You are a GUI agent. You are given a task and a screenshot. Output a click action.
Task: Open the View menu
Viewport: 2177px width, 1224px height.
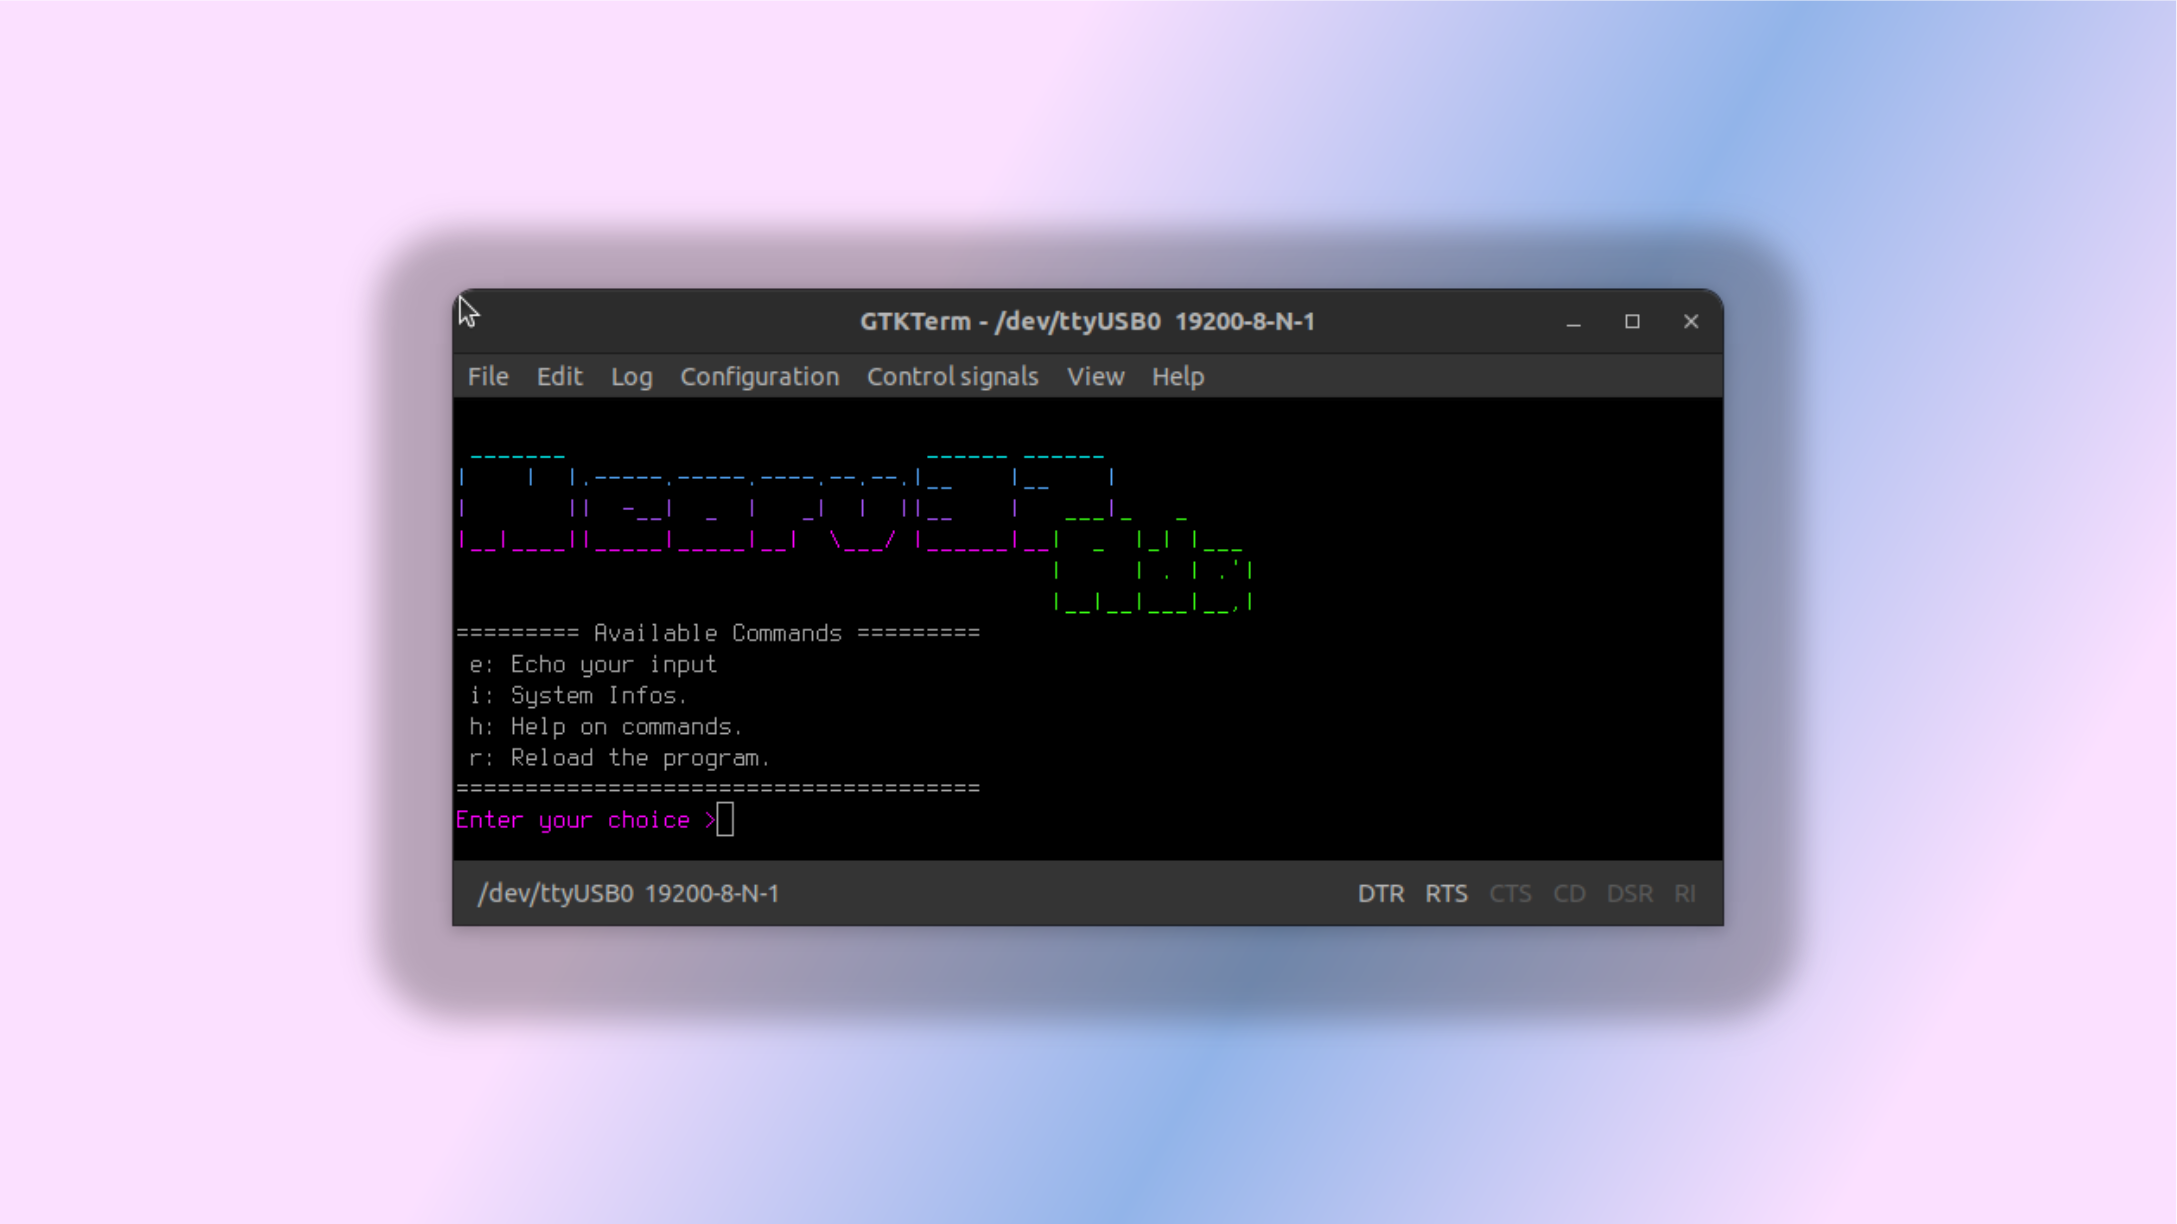click(x=1095, y=377)
